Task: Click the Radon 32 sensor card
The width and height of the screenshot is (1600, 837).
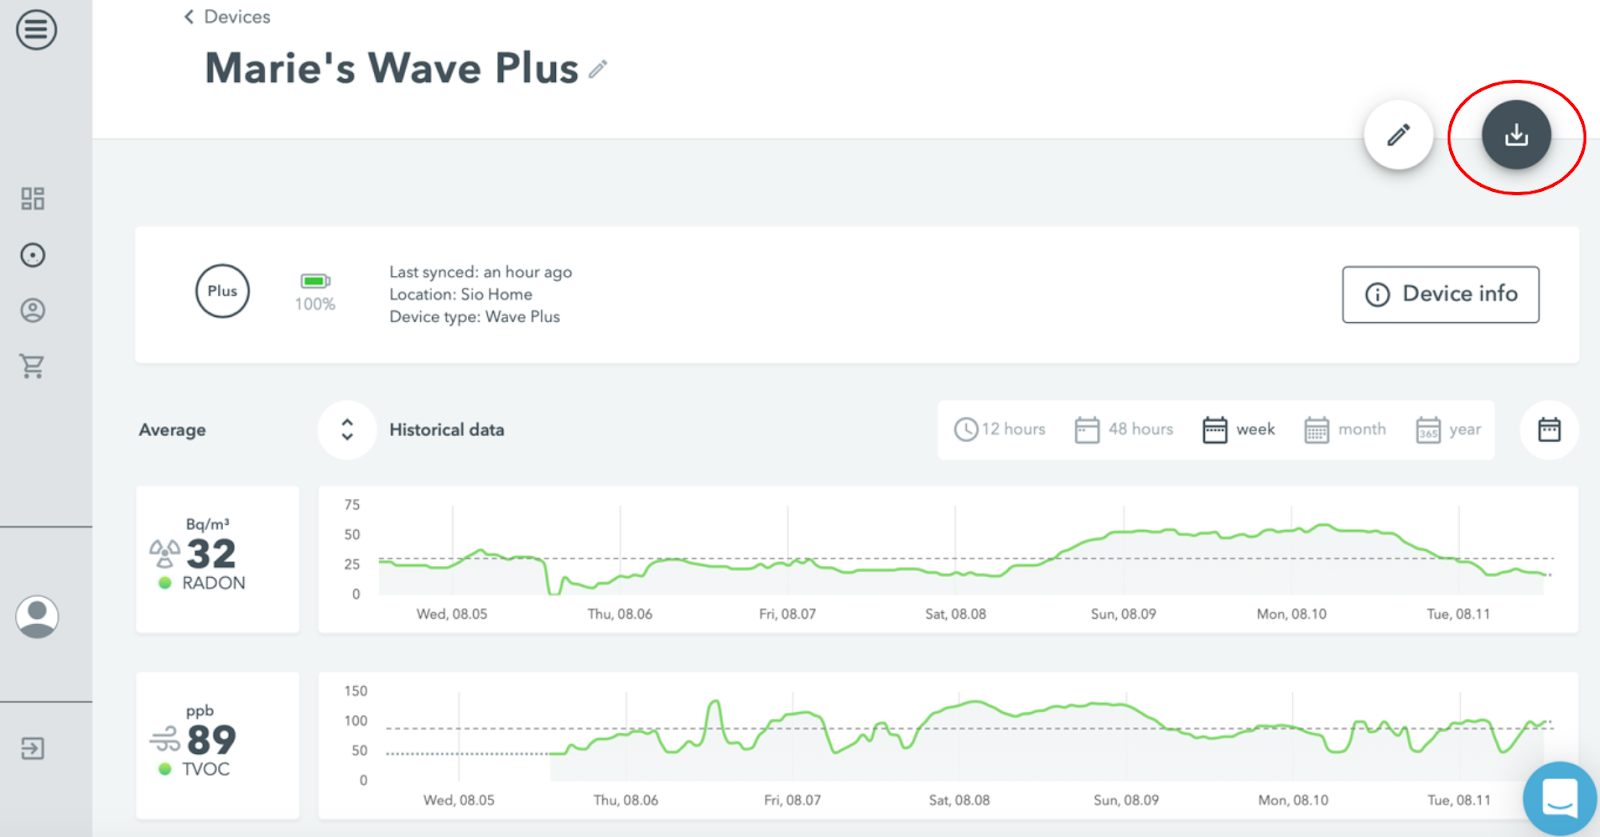Action: pos(218,559)
